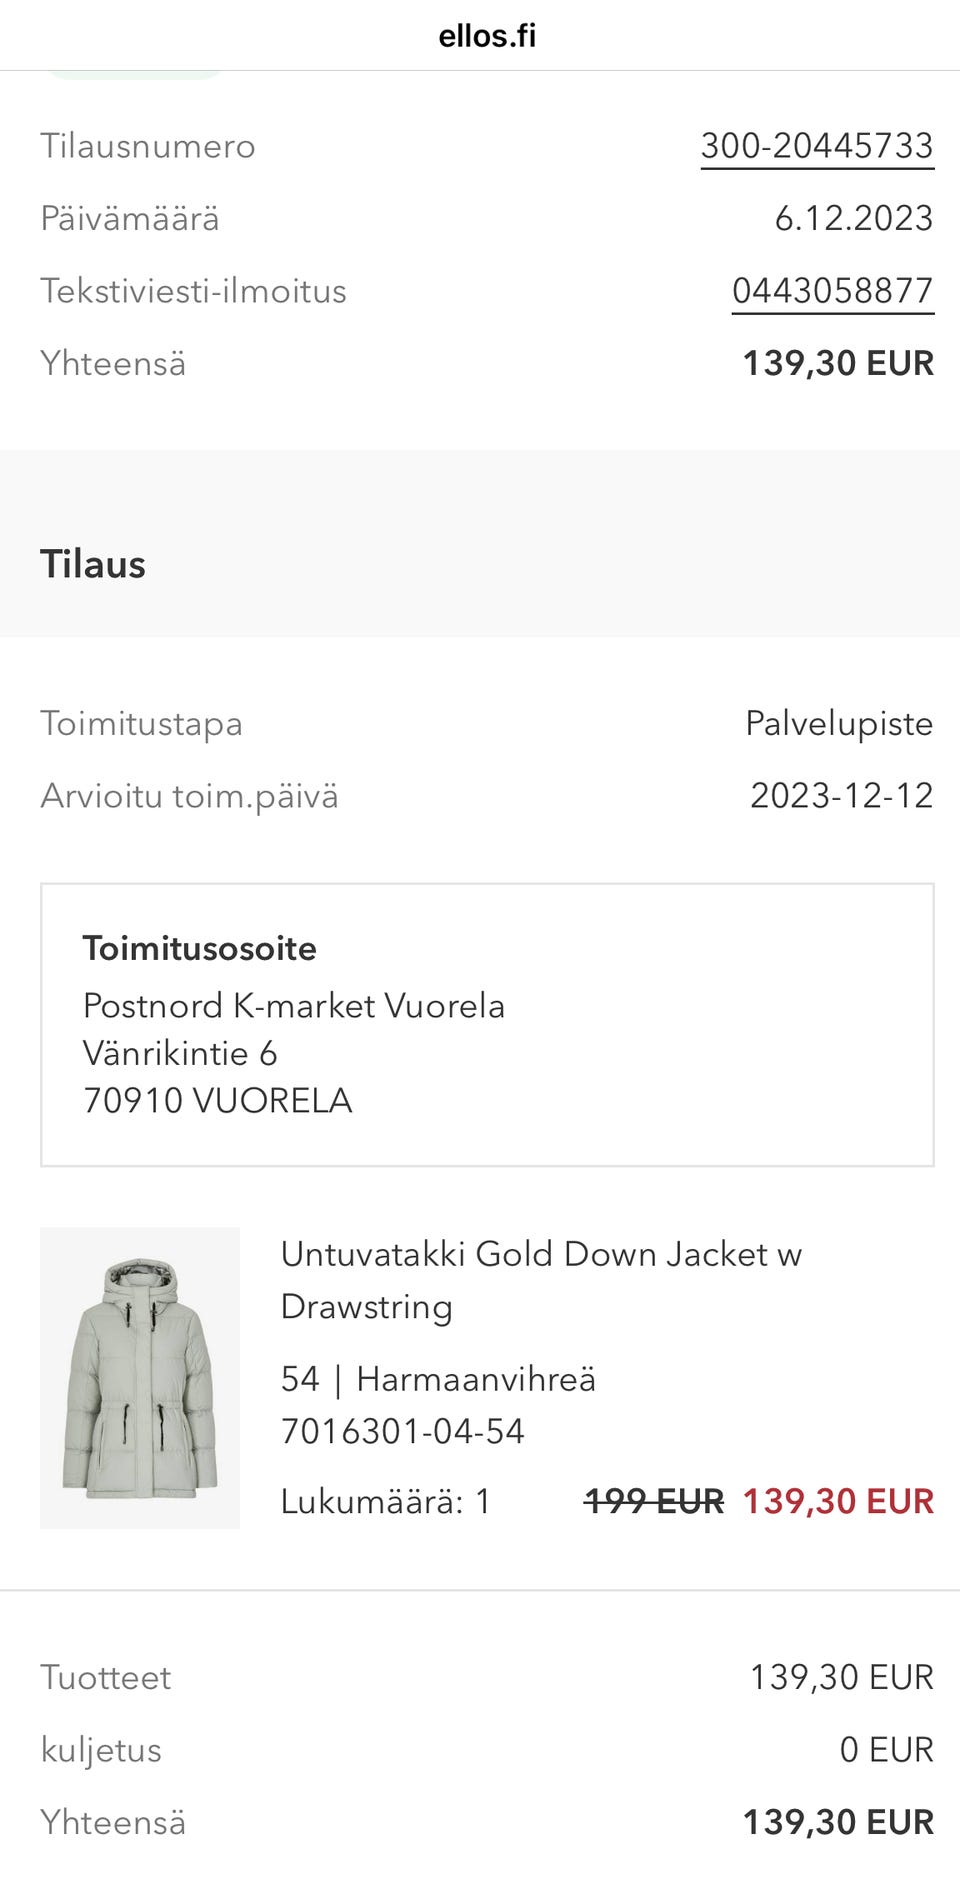Click the order date 6.12.2023
This screenshot has width=960, height=1889.
[853, 218]
